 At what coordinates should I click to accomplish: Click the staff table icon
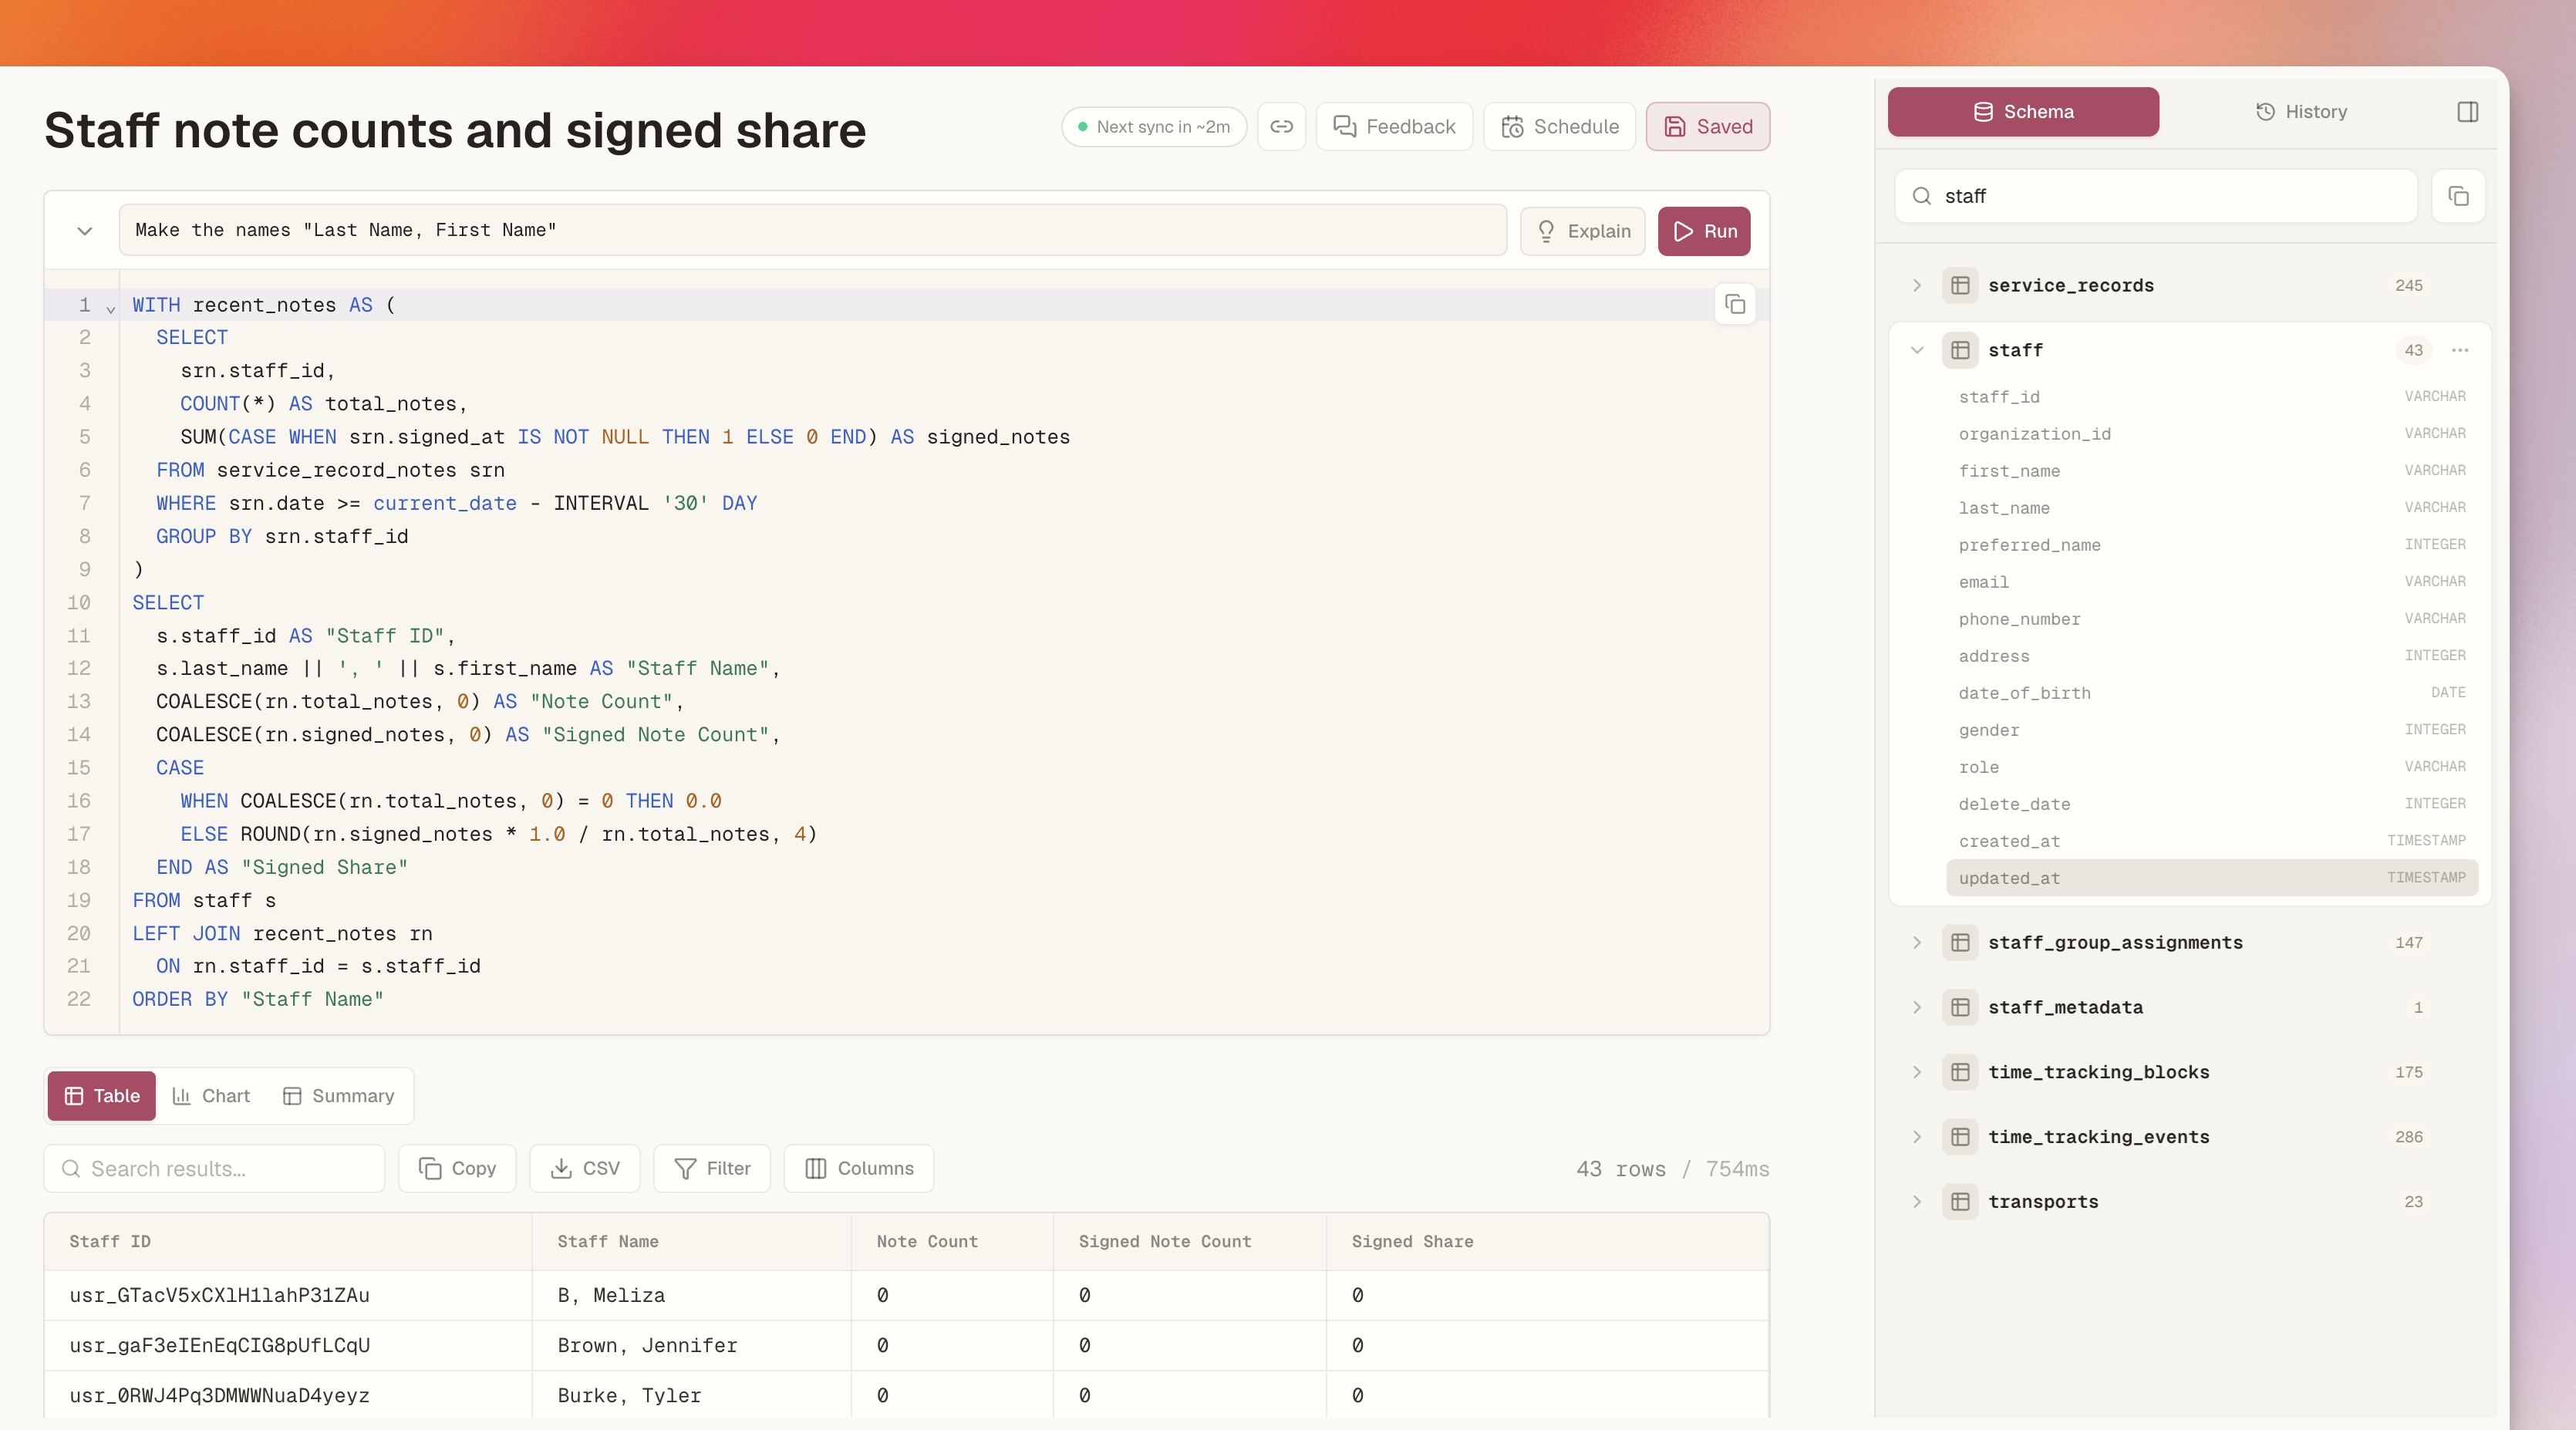[1960, 350]
